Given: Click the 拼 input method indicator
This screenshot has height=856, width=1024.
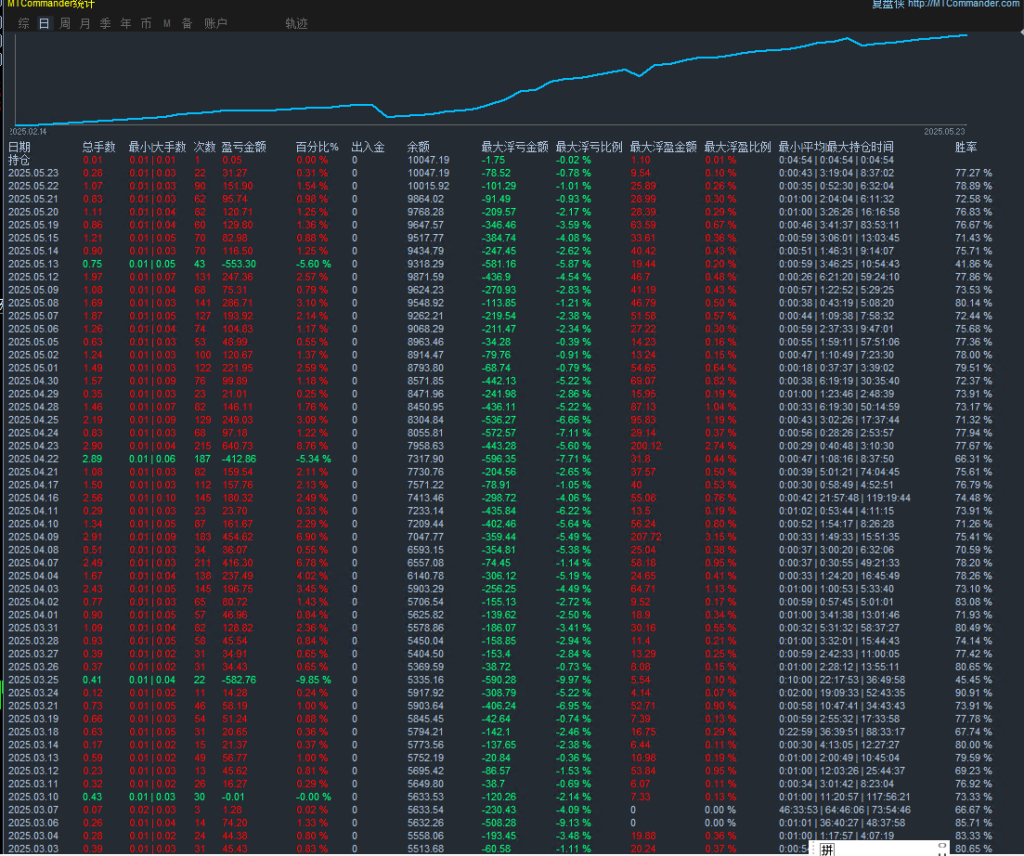Looking at the screenshot, I should pos(827,848).
